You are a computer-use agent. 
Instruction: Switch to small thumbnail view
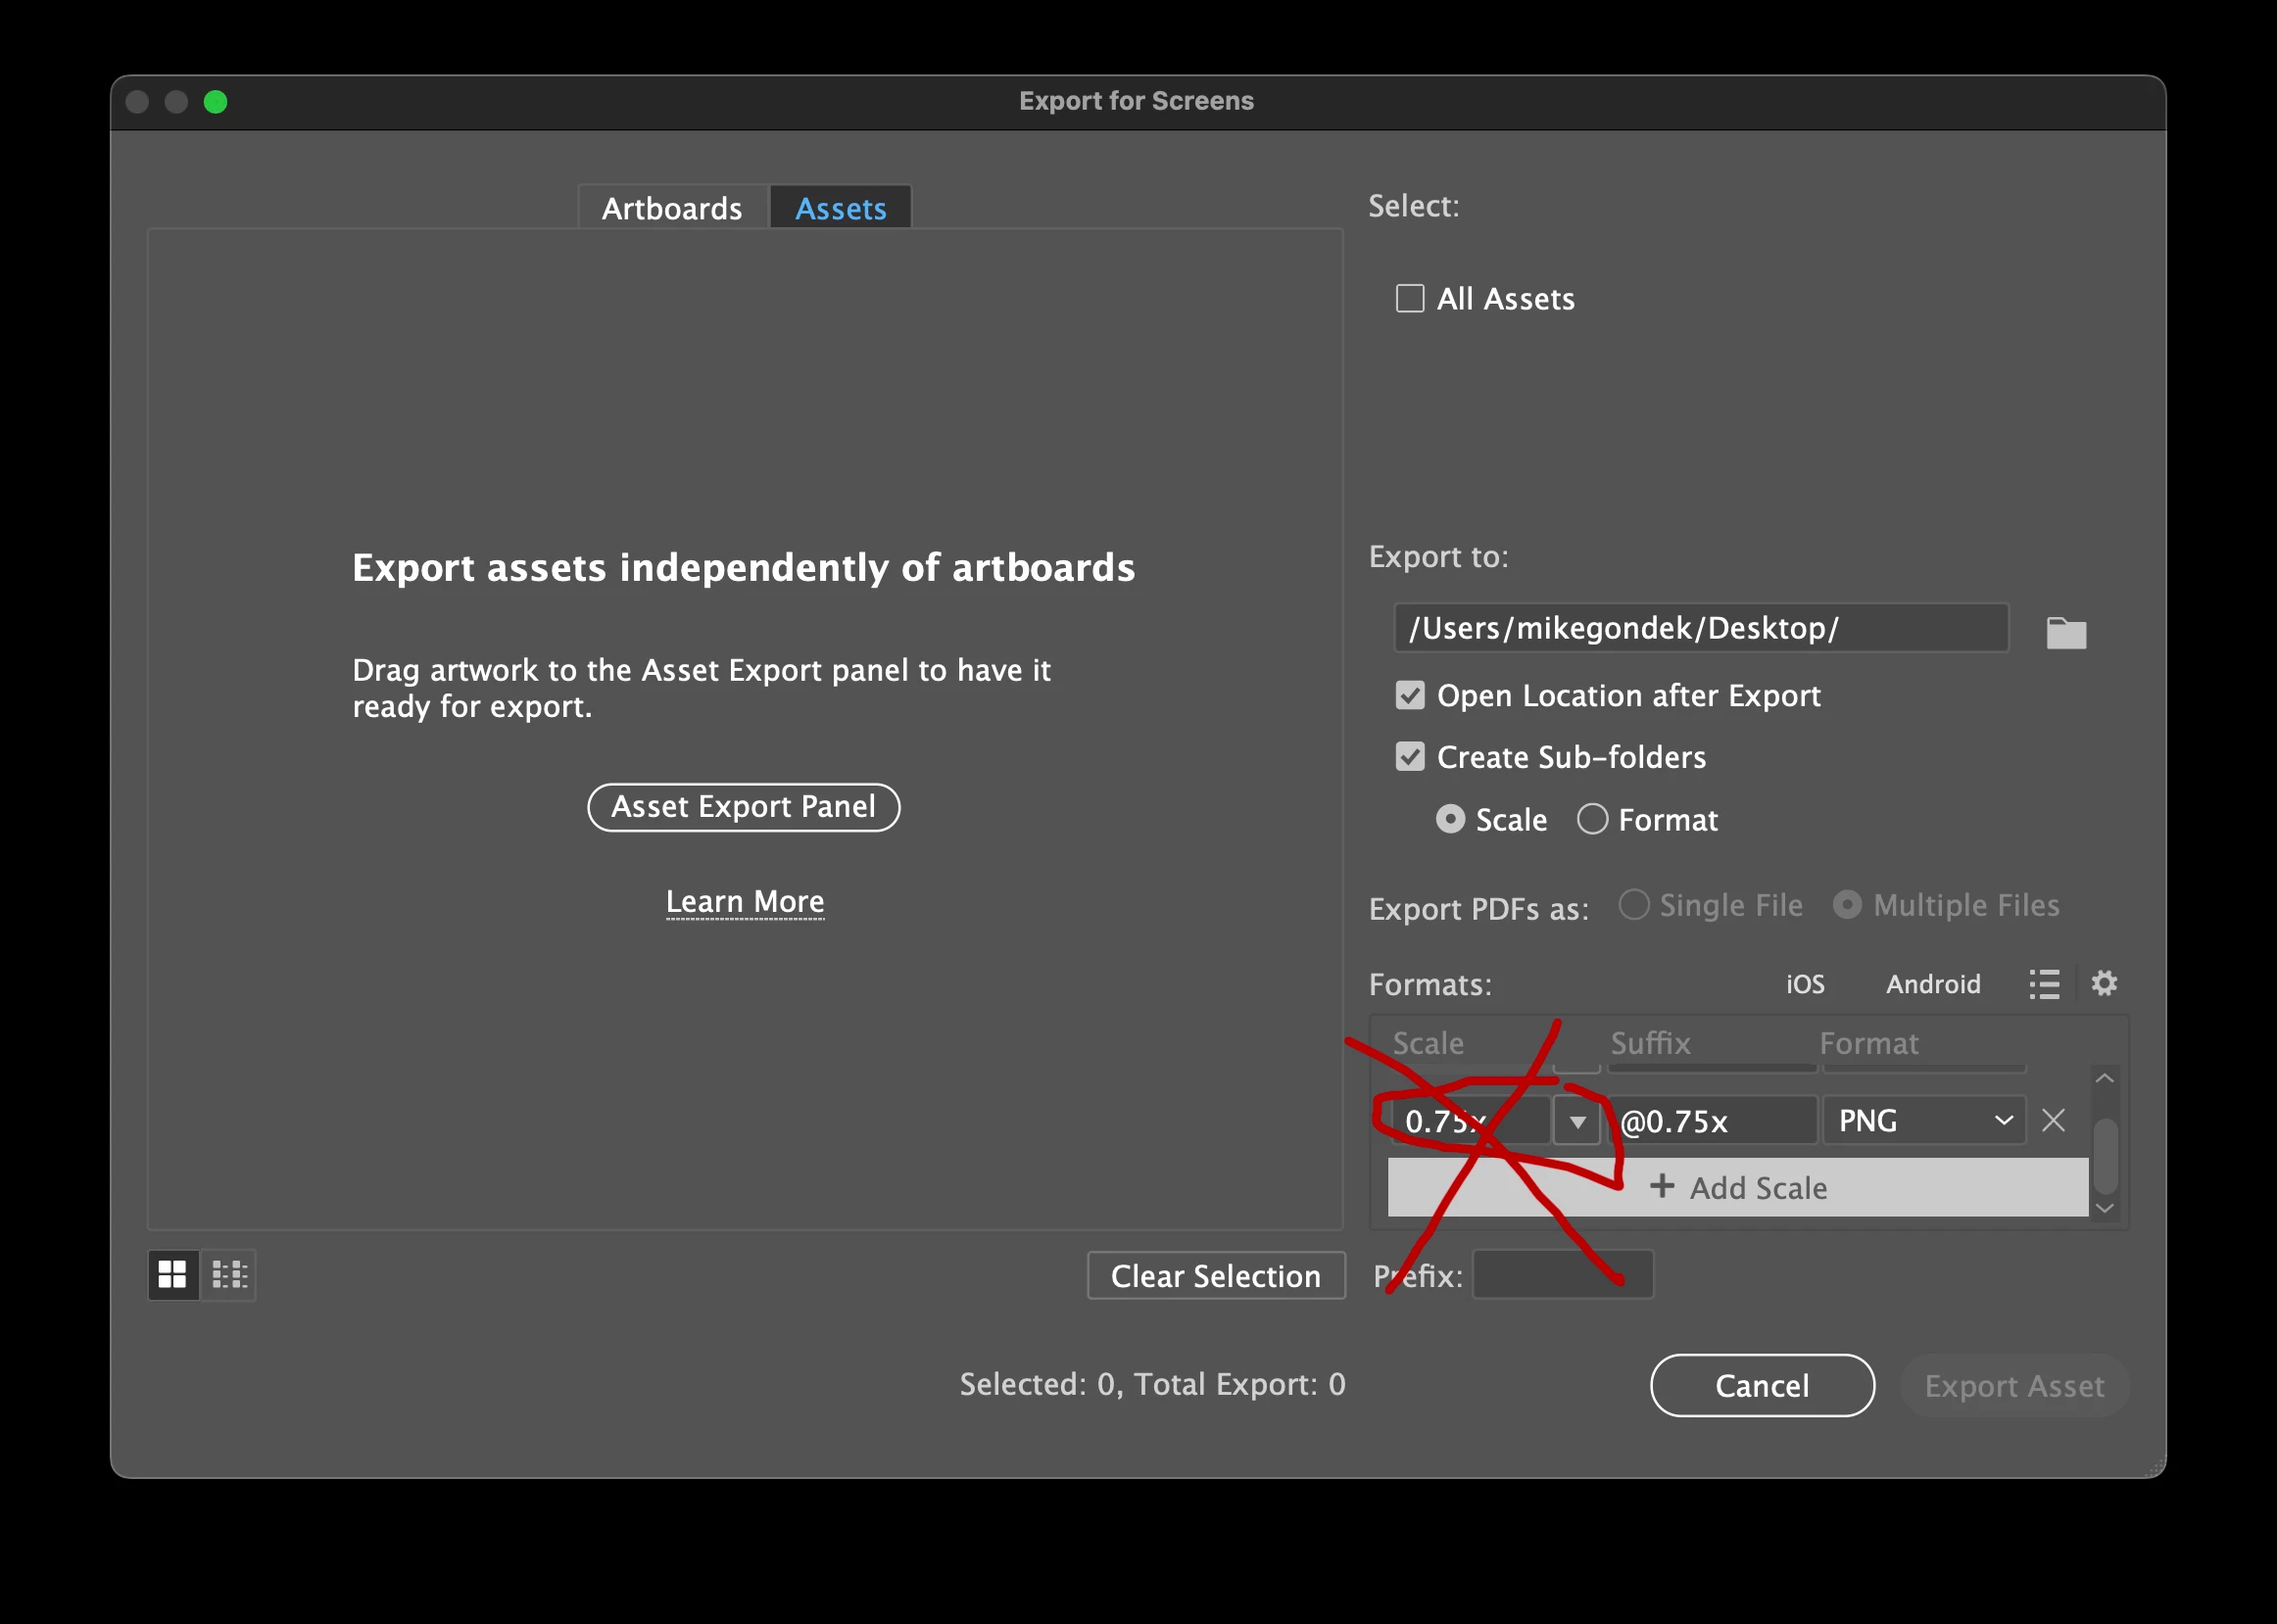[229, 1274]
